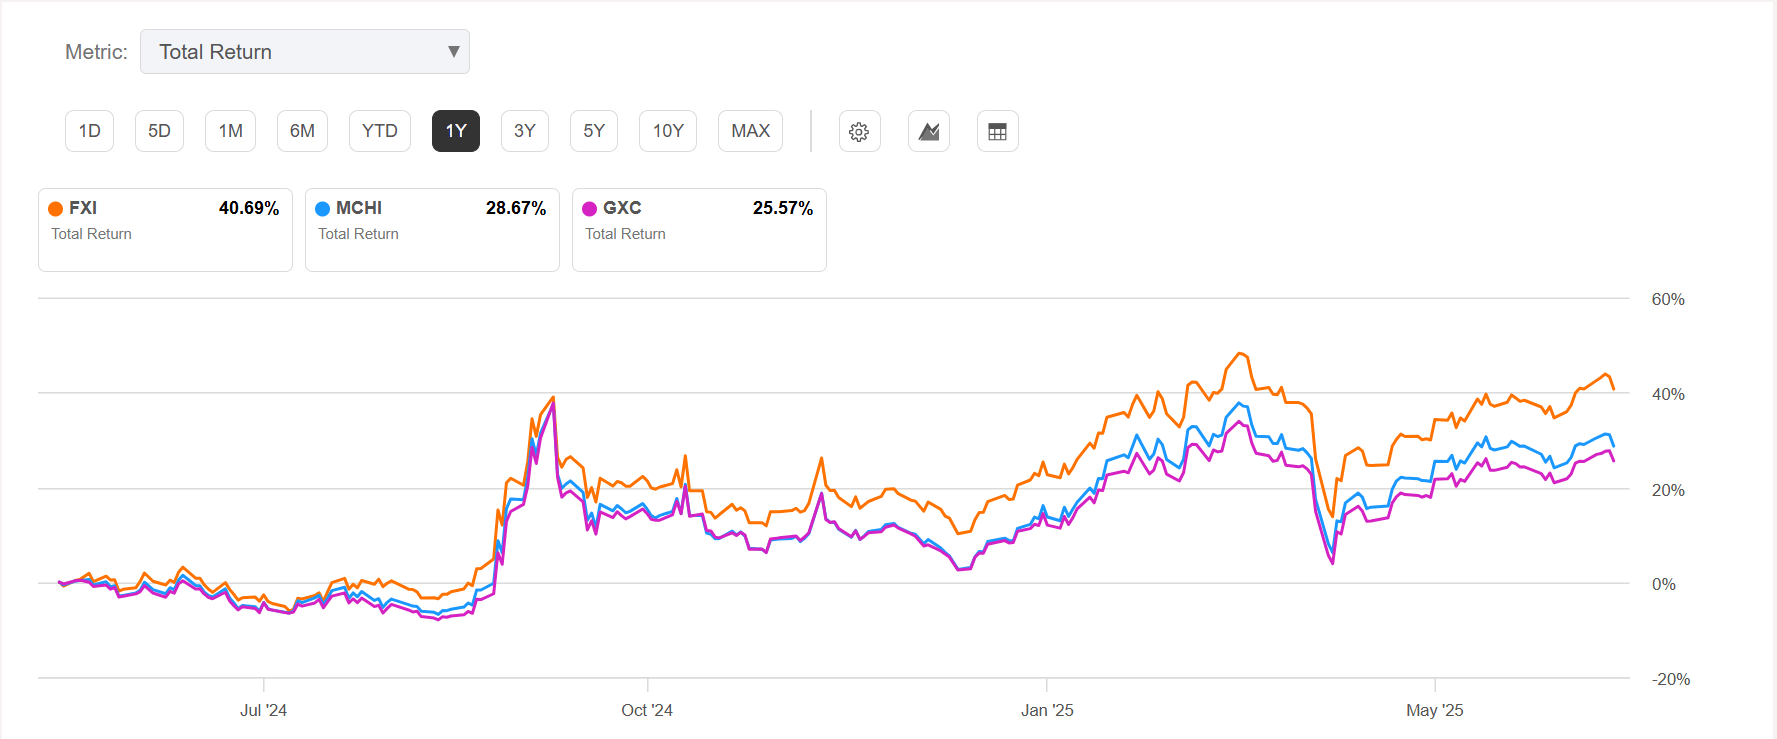Image resolution: width=1777 pixels, height=739 pixels.
Task: Show the 5Y time range
Action: (x=594, y=131)
